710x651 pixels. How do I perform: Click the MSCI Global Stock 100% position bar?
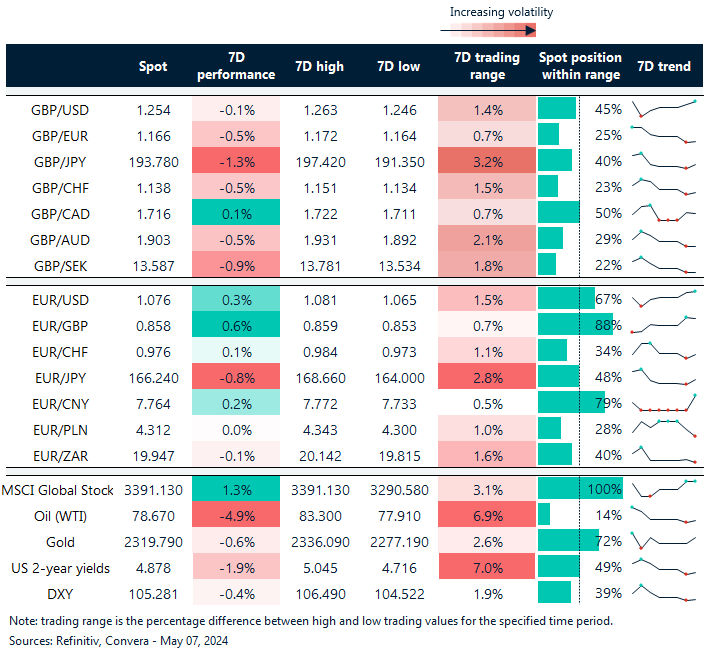coord(580,488)
